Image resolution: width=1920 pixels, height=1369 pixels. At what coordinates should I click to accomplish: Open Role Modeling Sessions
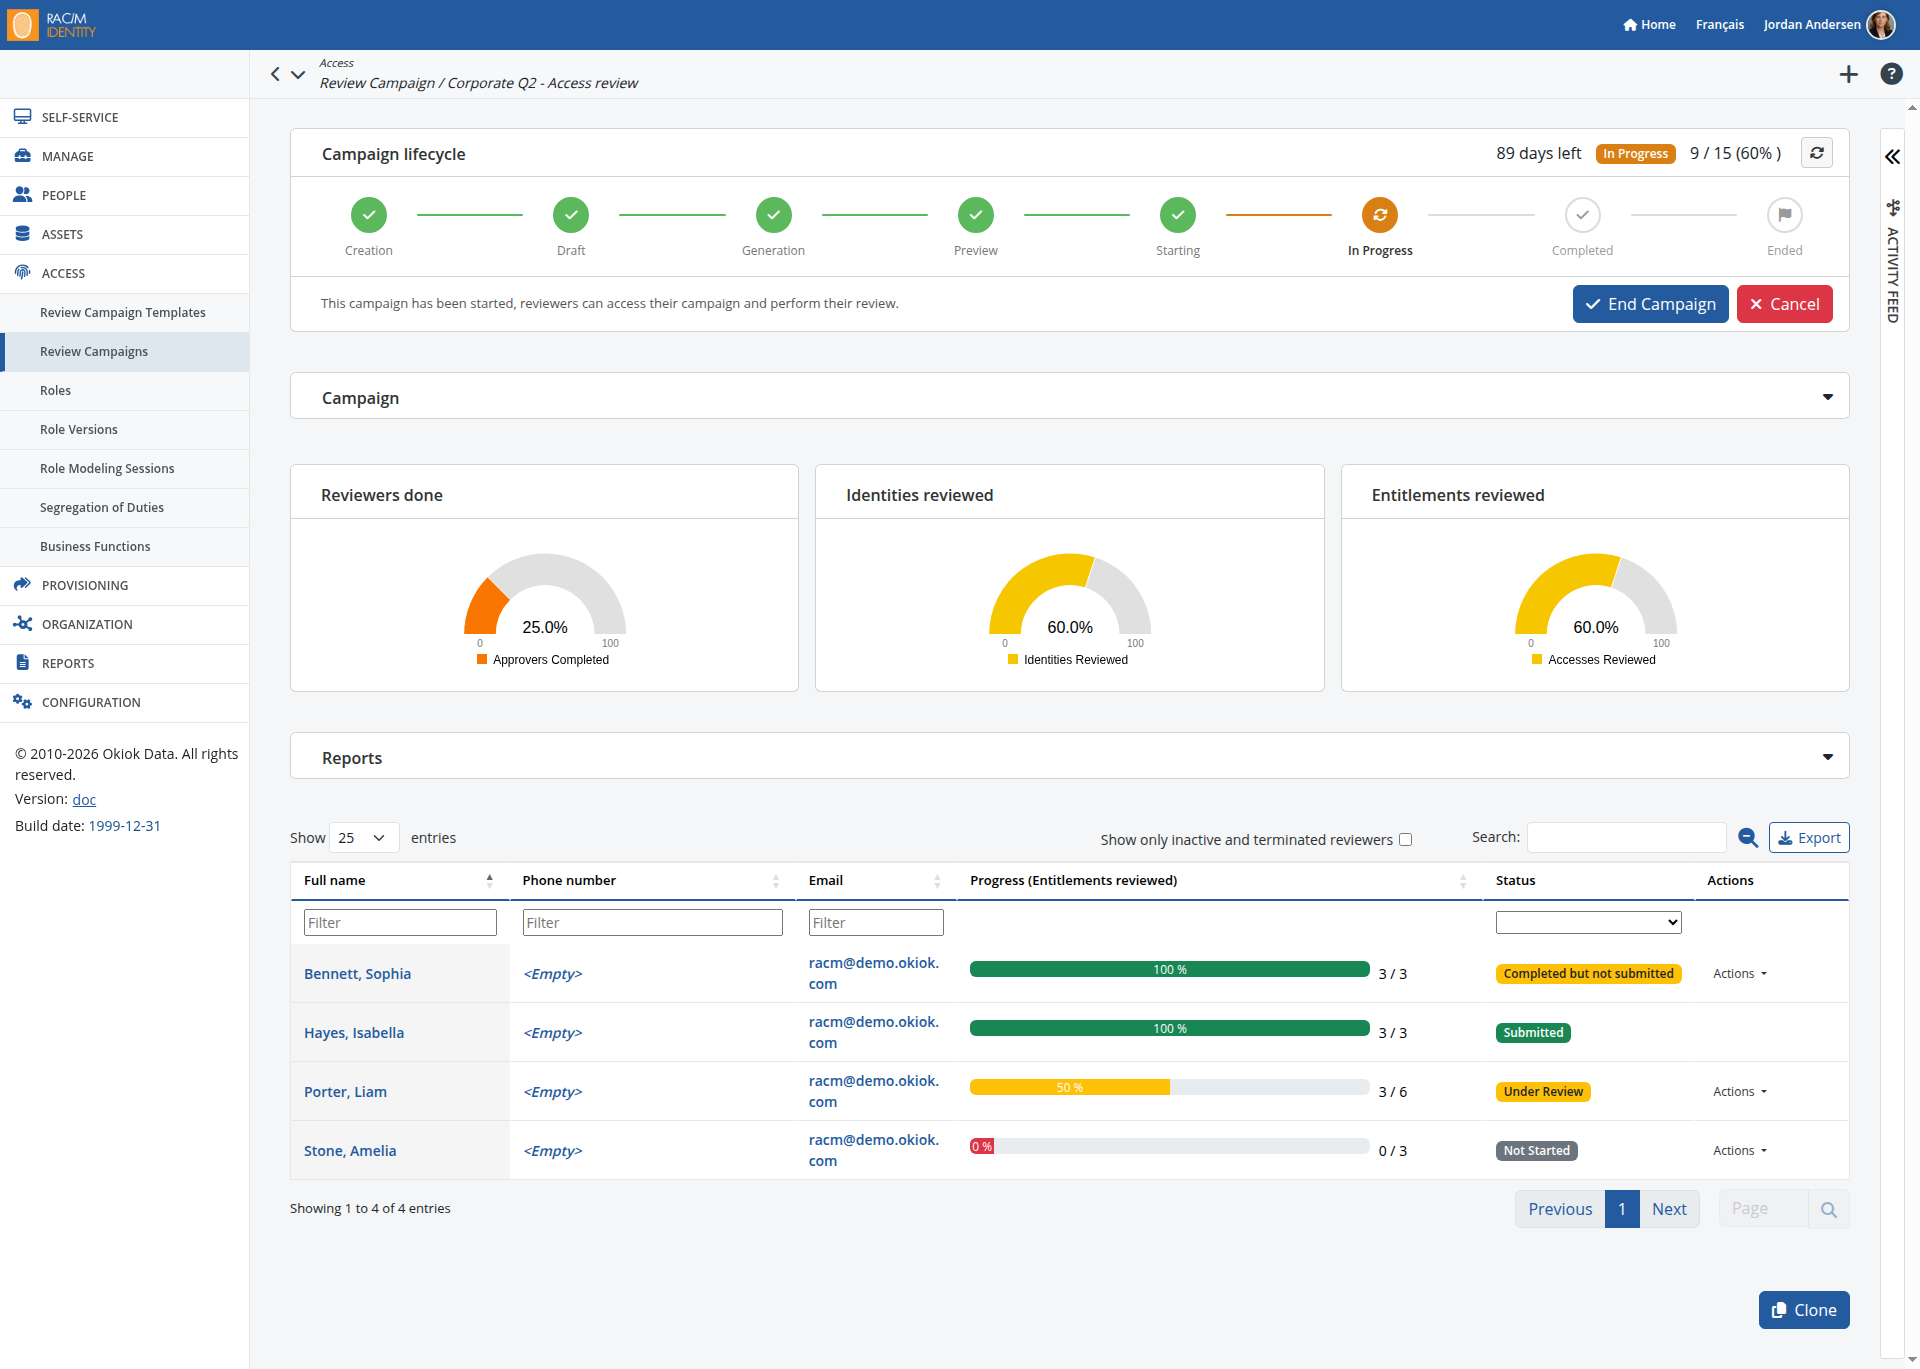click(125, 469)
